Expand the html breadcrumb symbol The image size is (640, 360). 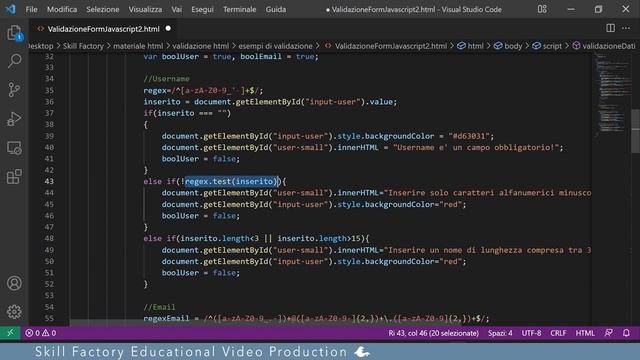point(471,46)
